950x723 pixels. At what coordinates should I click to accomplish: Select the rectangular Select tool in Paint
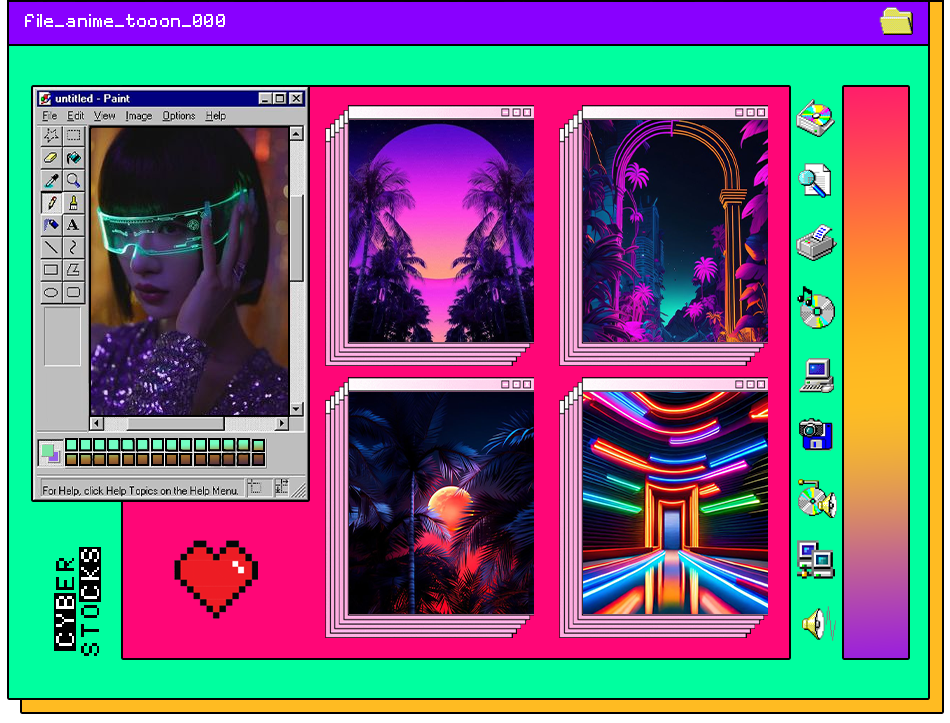click(x=73, y=135)
